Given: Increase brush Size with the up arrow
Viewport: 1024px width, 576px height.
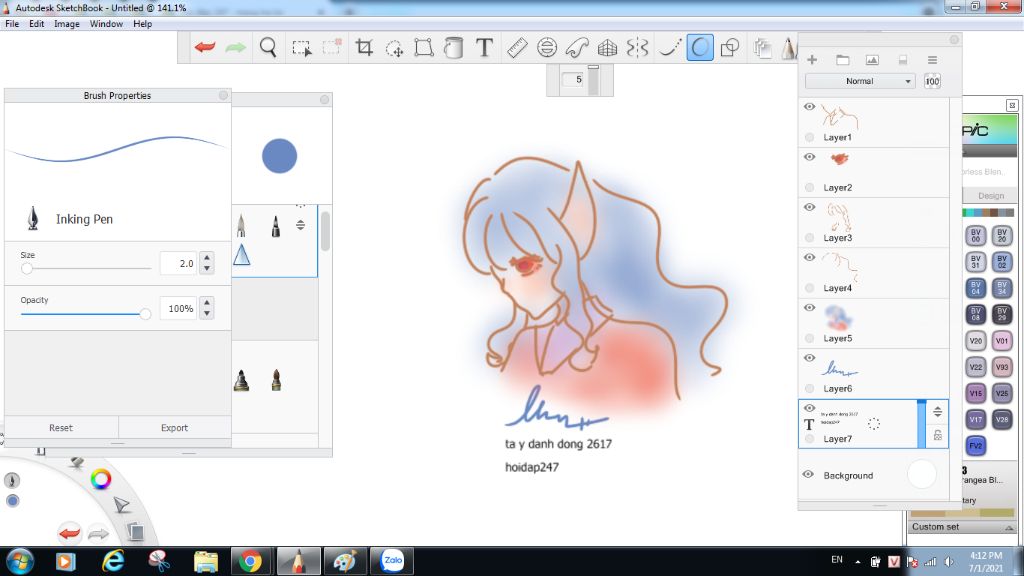Looking at the screenshot, I should [207, 257].
